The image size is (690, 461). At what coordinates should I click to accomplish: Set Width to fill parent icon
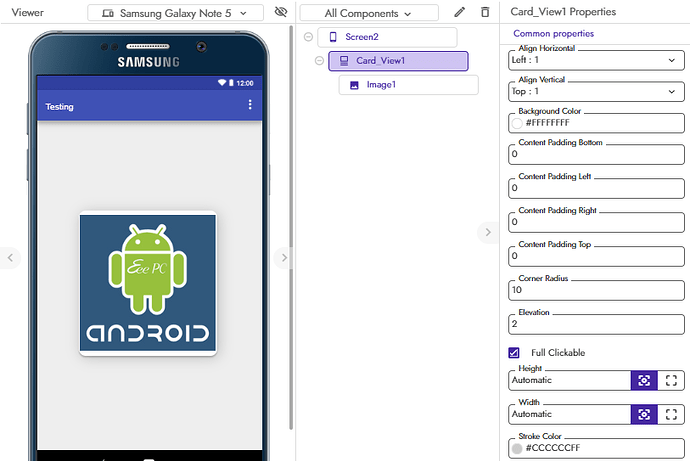click(x=671, y=414)
